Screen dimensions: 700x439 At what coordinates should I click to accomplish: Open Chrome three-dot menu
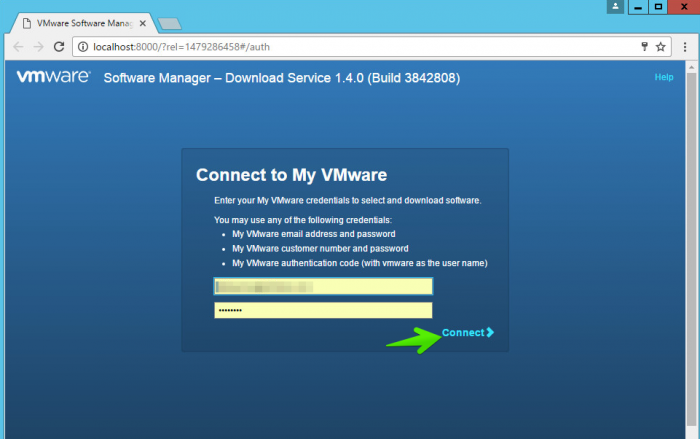pyautogui.click(x=685, y=47)
